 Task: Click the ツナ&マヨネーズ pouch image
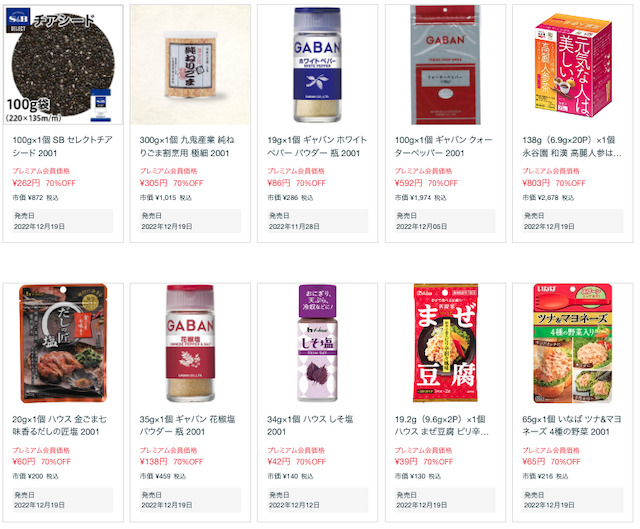tap(573, 343)
